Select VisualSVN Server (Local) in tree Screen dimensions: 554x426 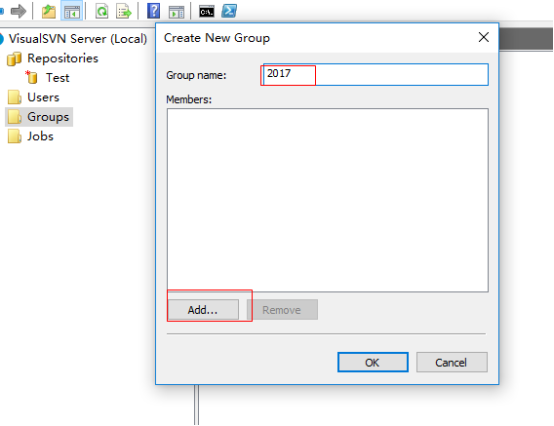[78, 39]
